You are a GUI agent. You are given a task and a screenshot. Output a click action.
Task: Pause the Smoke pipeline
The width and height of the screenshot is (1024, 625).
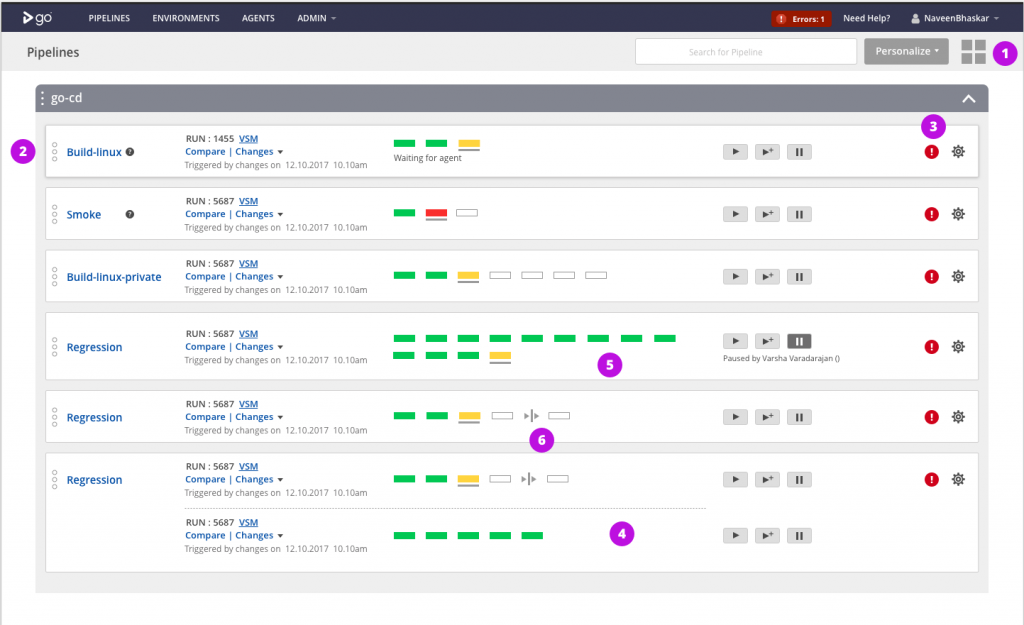tap(799, 214)
